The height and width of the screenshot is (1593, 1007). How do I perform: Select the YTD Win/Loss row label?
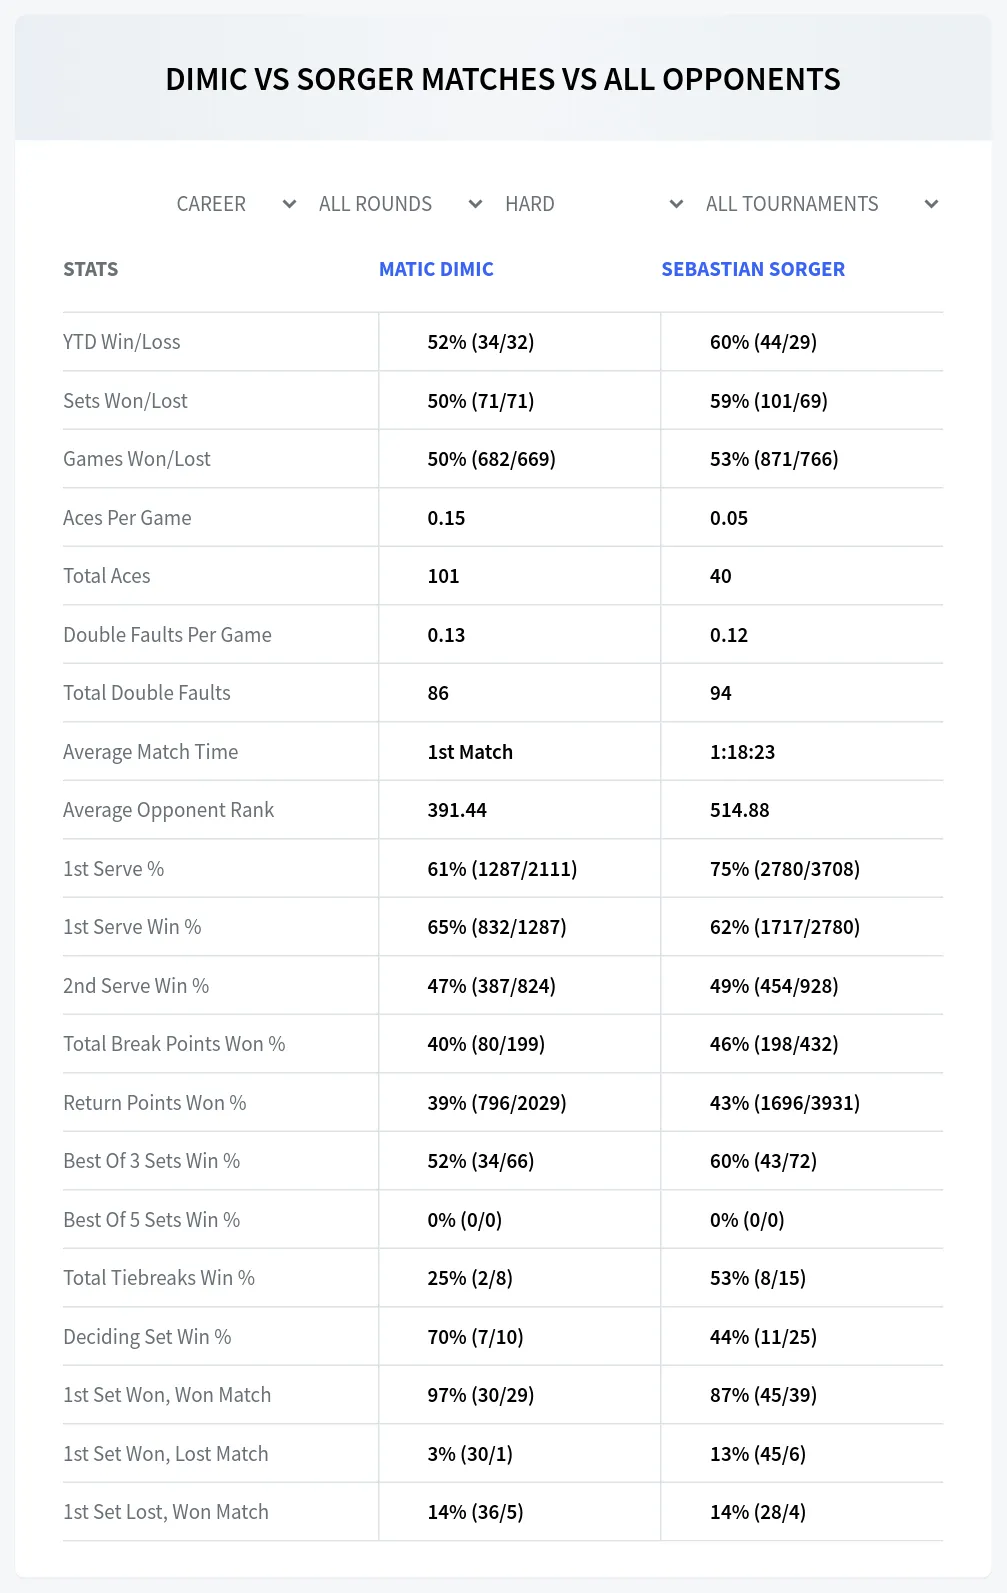pos(122,342)
